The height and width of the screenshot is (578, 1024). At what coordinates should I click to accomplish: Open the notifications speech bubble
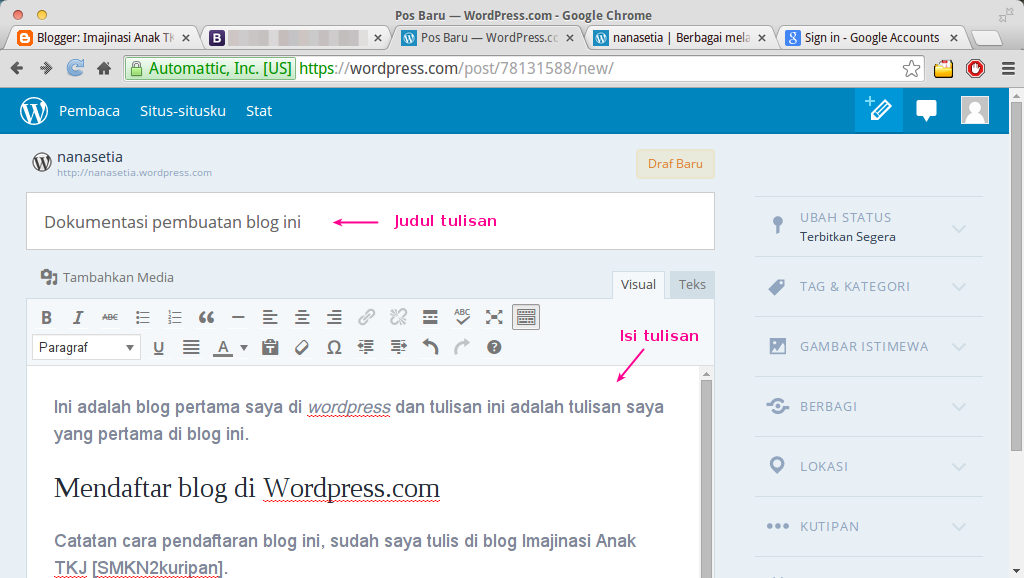pyautogui.click(x=926, y=110)
